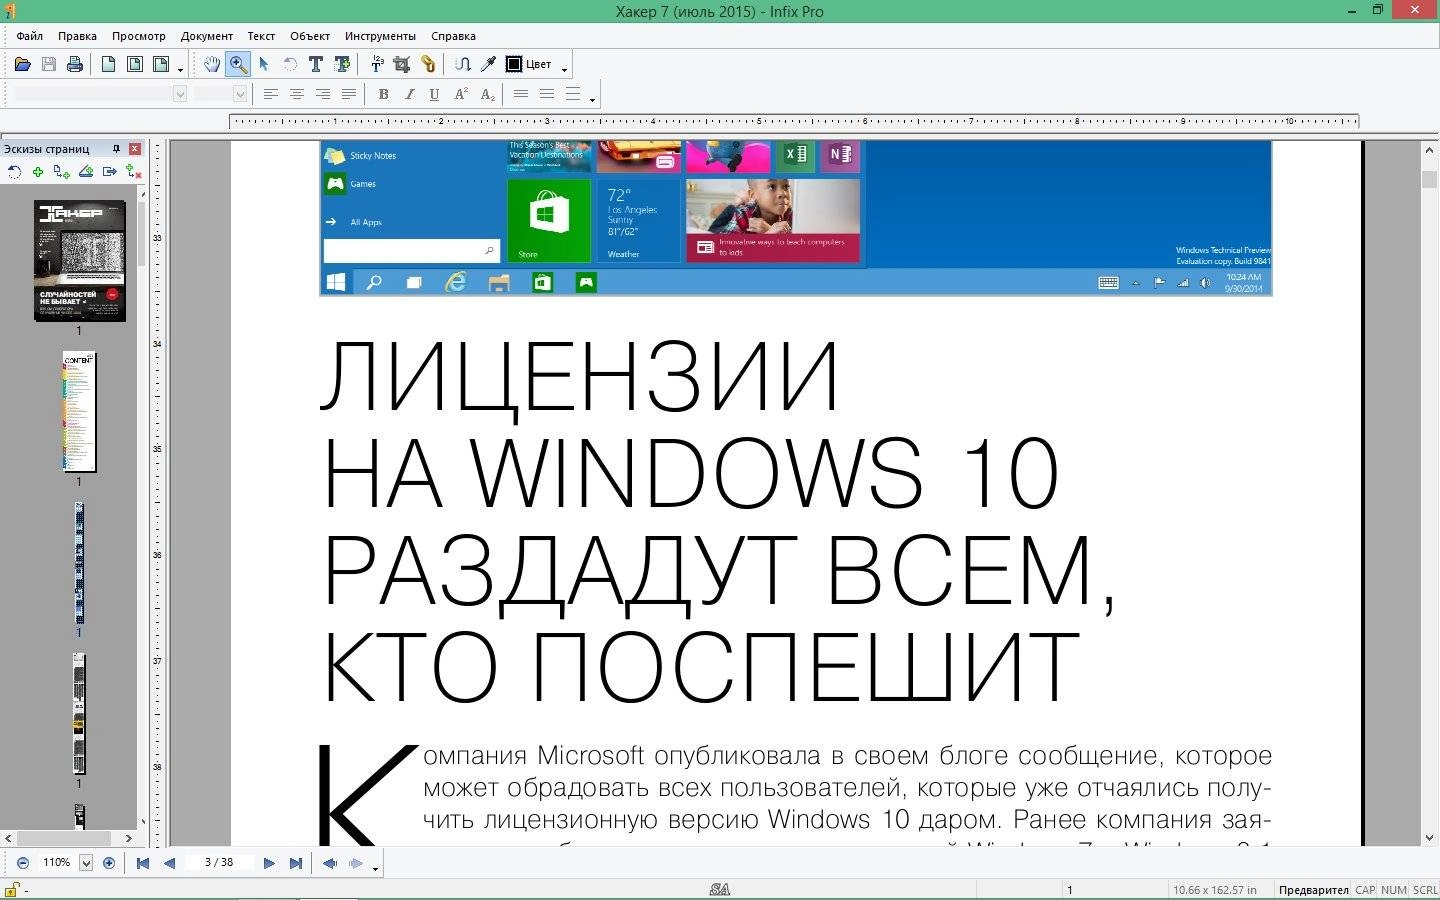Click the black Color swatch labeled Цвет
1440x900 pixels.
(529, 64)
